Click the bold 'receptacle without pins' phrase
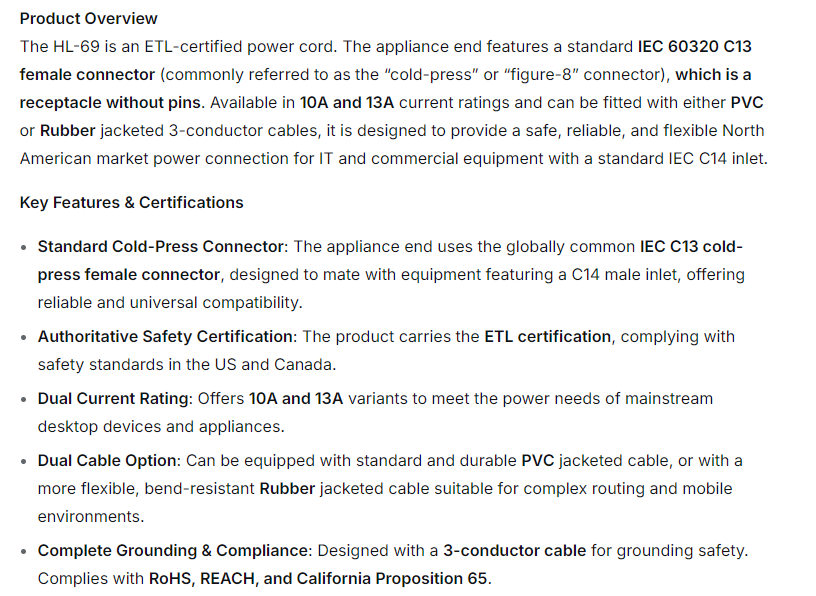 click(x=110, y=102)
